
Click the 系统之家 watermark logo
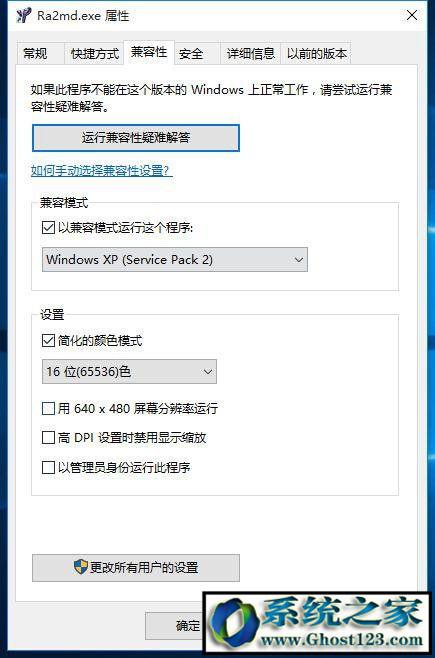(318, 624)
